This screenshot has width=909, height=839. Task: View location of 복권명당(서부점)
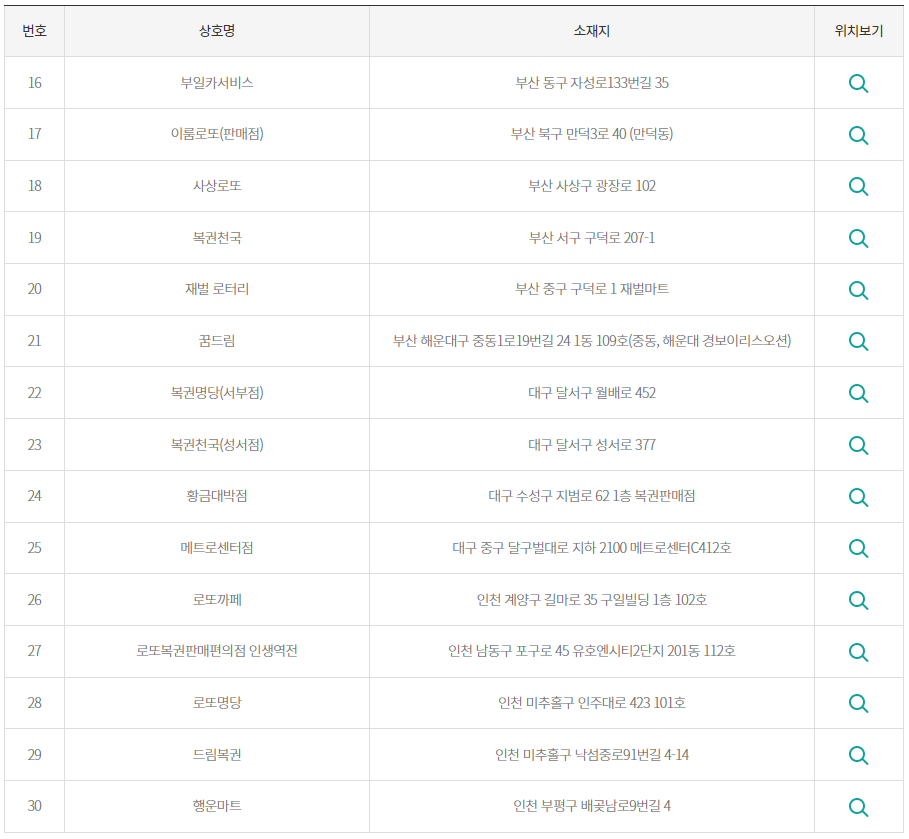coord(858,393)
